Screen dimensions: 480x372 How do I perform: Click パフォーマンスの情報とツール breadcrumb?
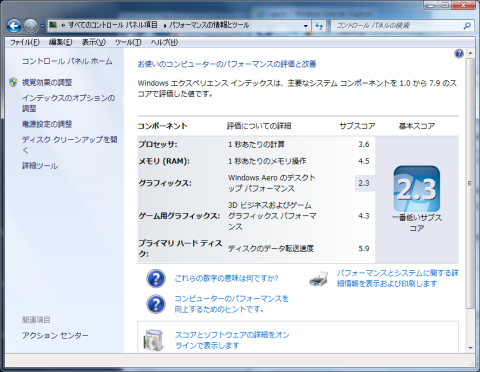[x=209, y=25]
